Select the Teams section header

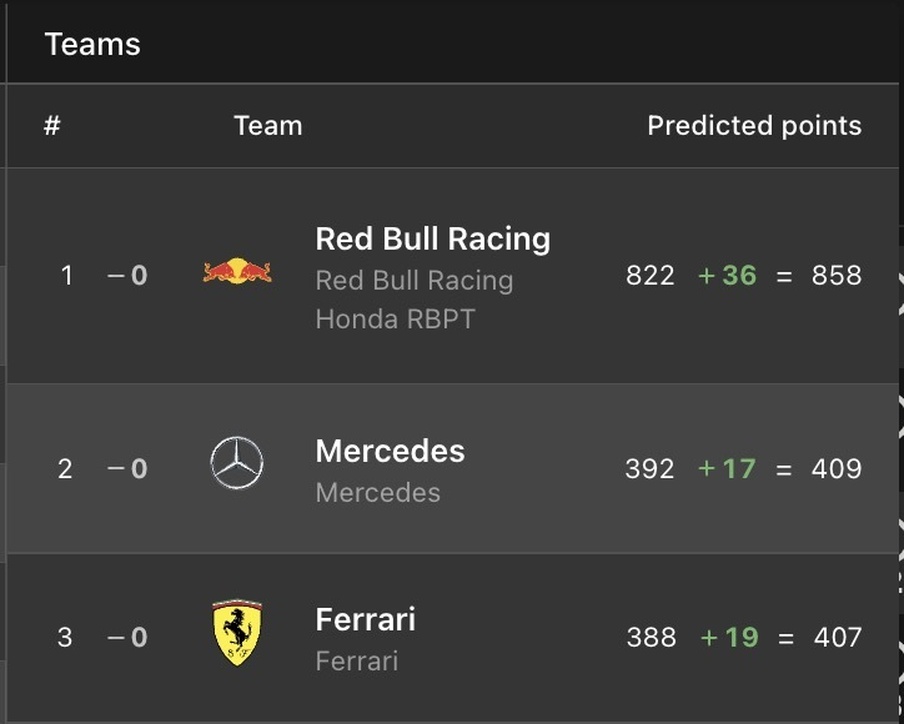(x=92, y=44)
